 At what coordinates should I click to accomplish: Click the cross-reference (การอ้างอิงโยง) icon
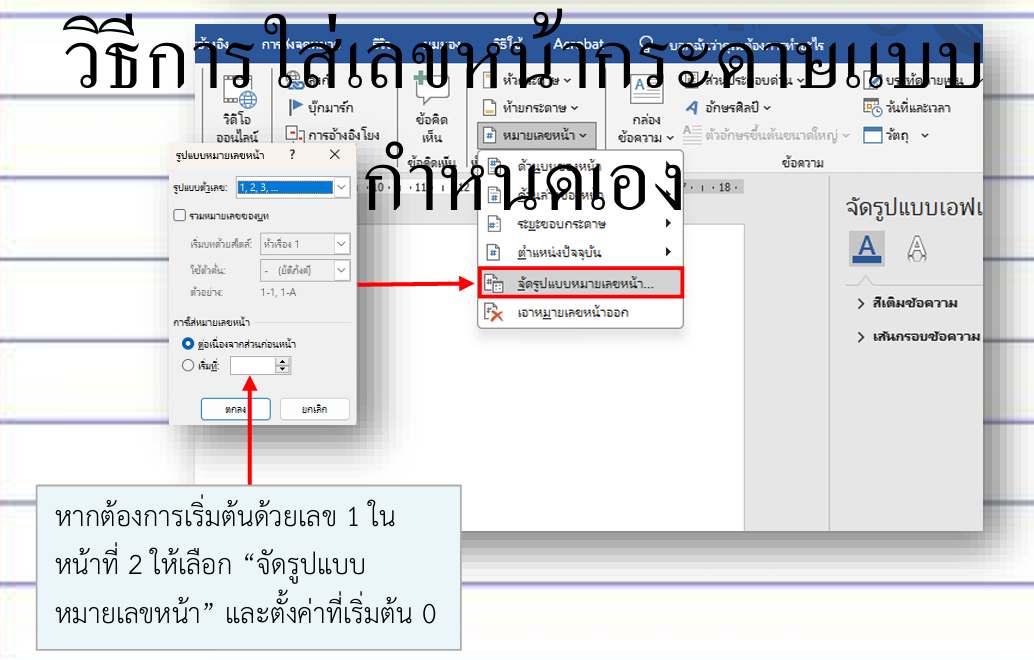click(x=295, y=133)
